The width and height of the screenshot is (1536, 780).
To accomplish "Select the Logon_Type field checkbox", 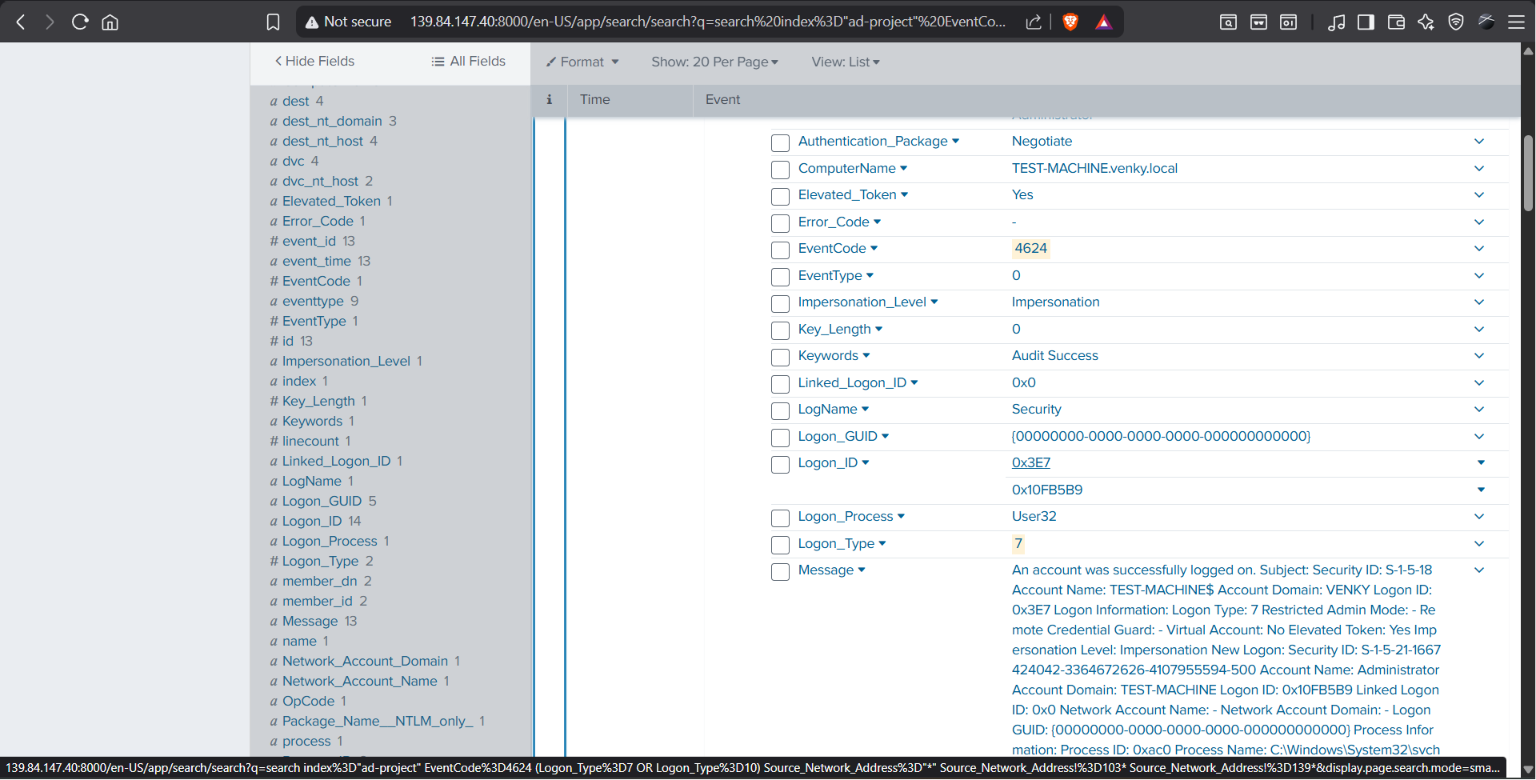I will 780,545.
